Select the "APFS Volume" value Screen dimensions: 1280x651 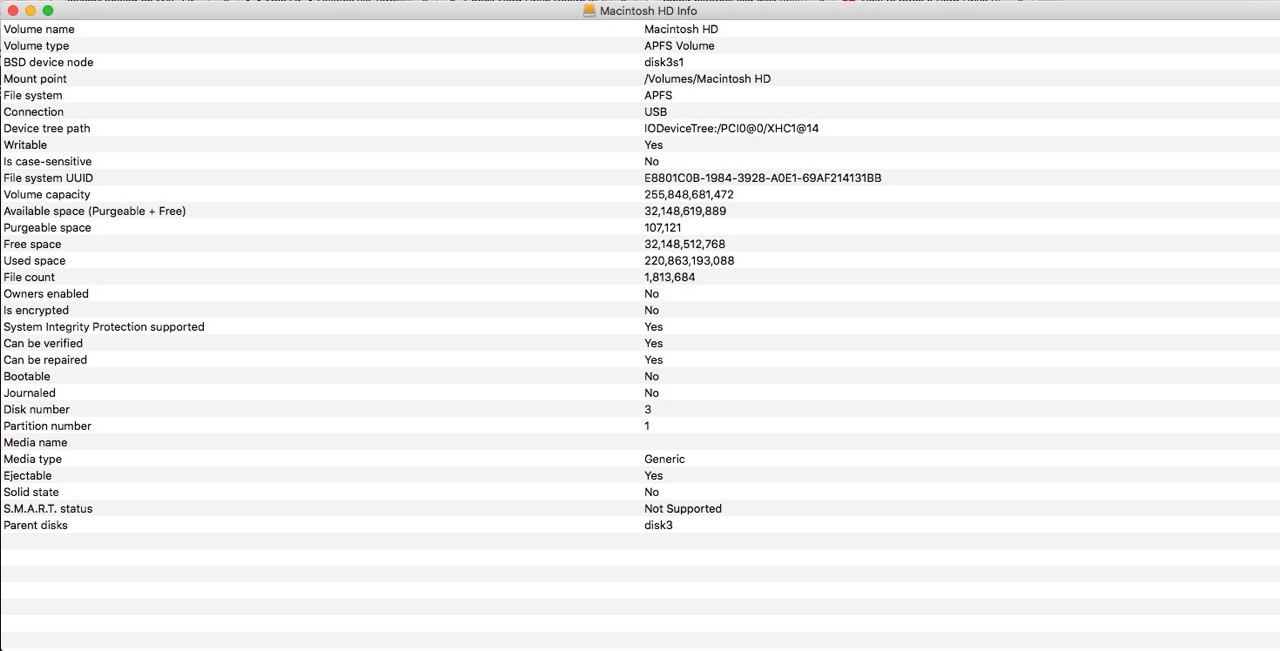click(679, 46)
